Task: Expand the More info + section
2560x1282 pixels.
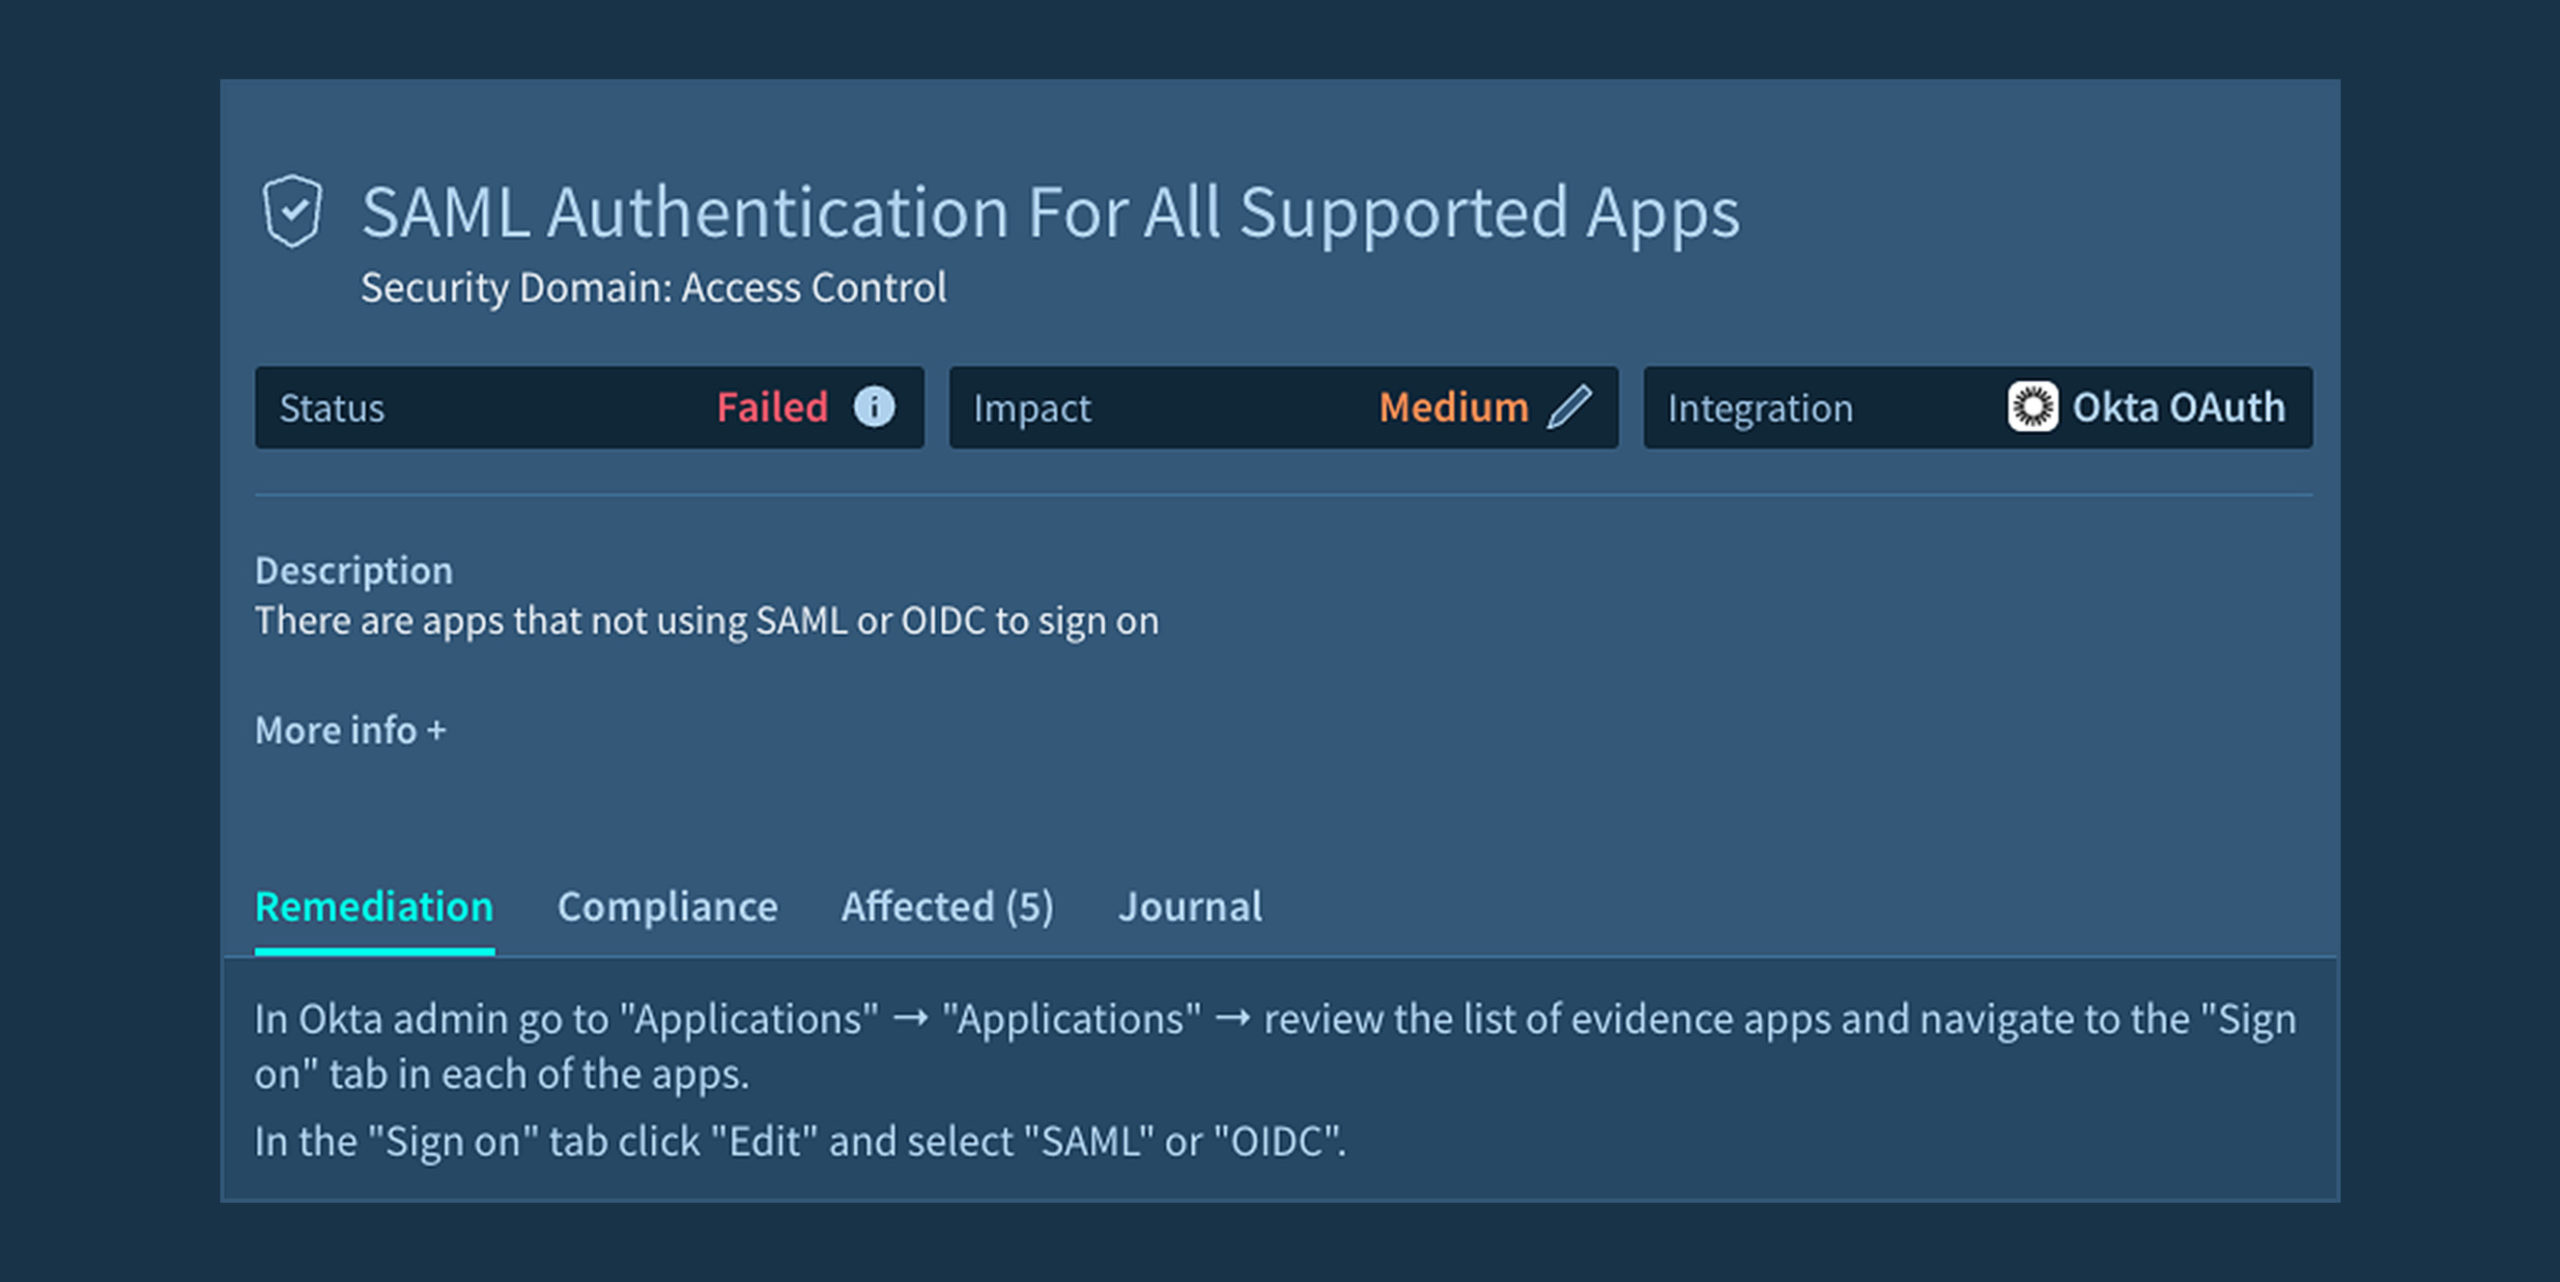Action: tap(350, 730)
